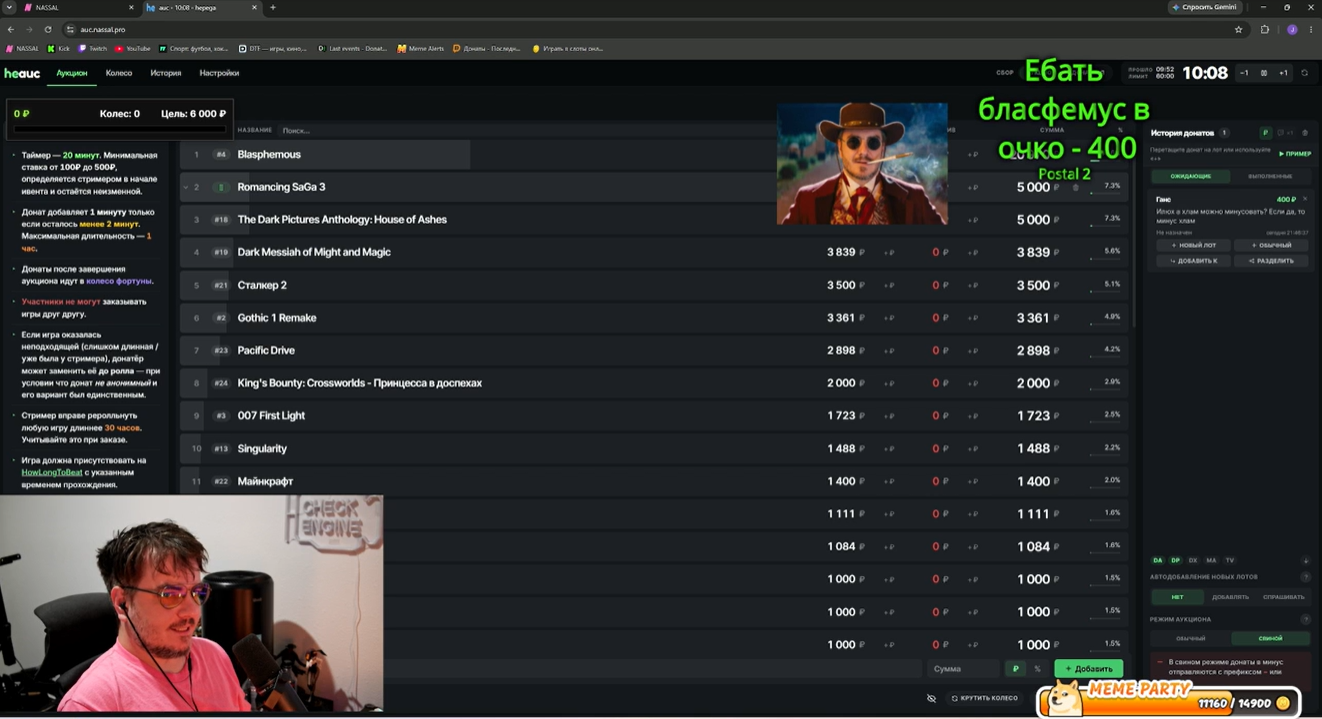Add rubles to Pacific Drive's first amount
Image resolution: width=1322 pixels, height=719 pixels.
(x=889, y=351)
